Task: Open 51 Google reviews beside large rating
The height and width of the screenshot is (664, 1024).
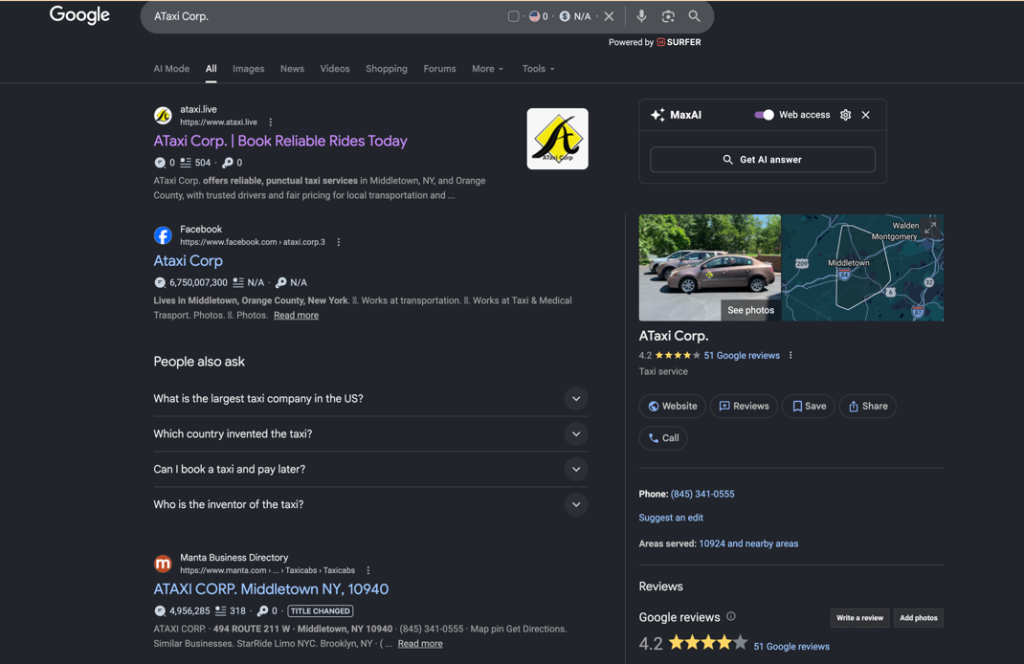Action: (x=792, y=646)
